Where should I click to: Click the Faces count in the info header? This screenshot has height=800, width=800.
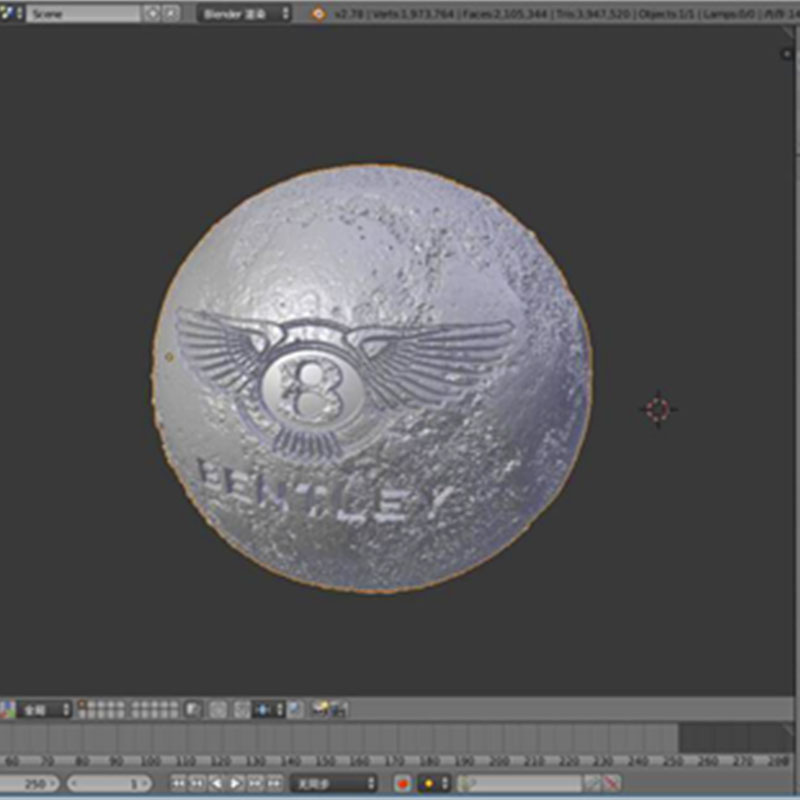[505, 14]
